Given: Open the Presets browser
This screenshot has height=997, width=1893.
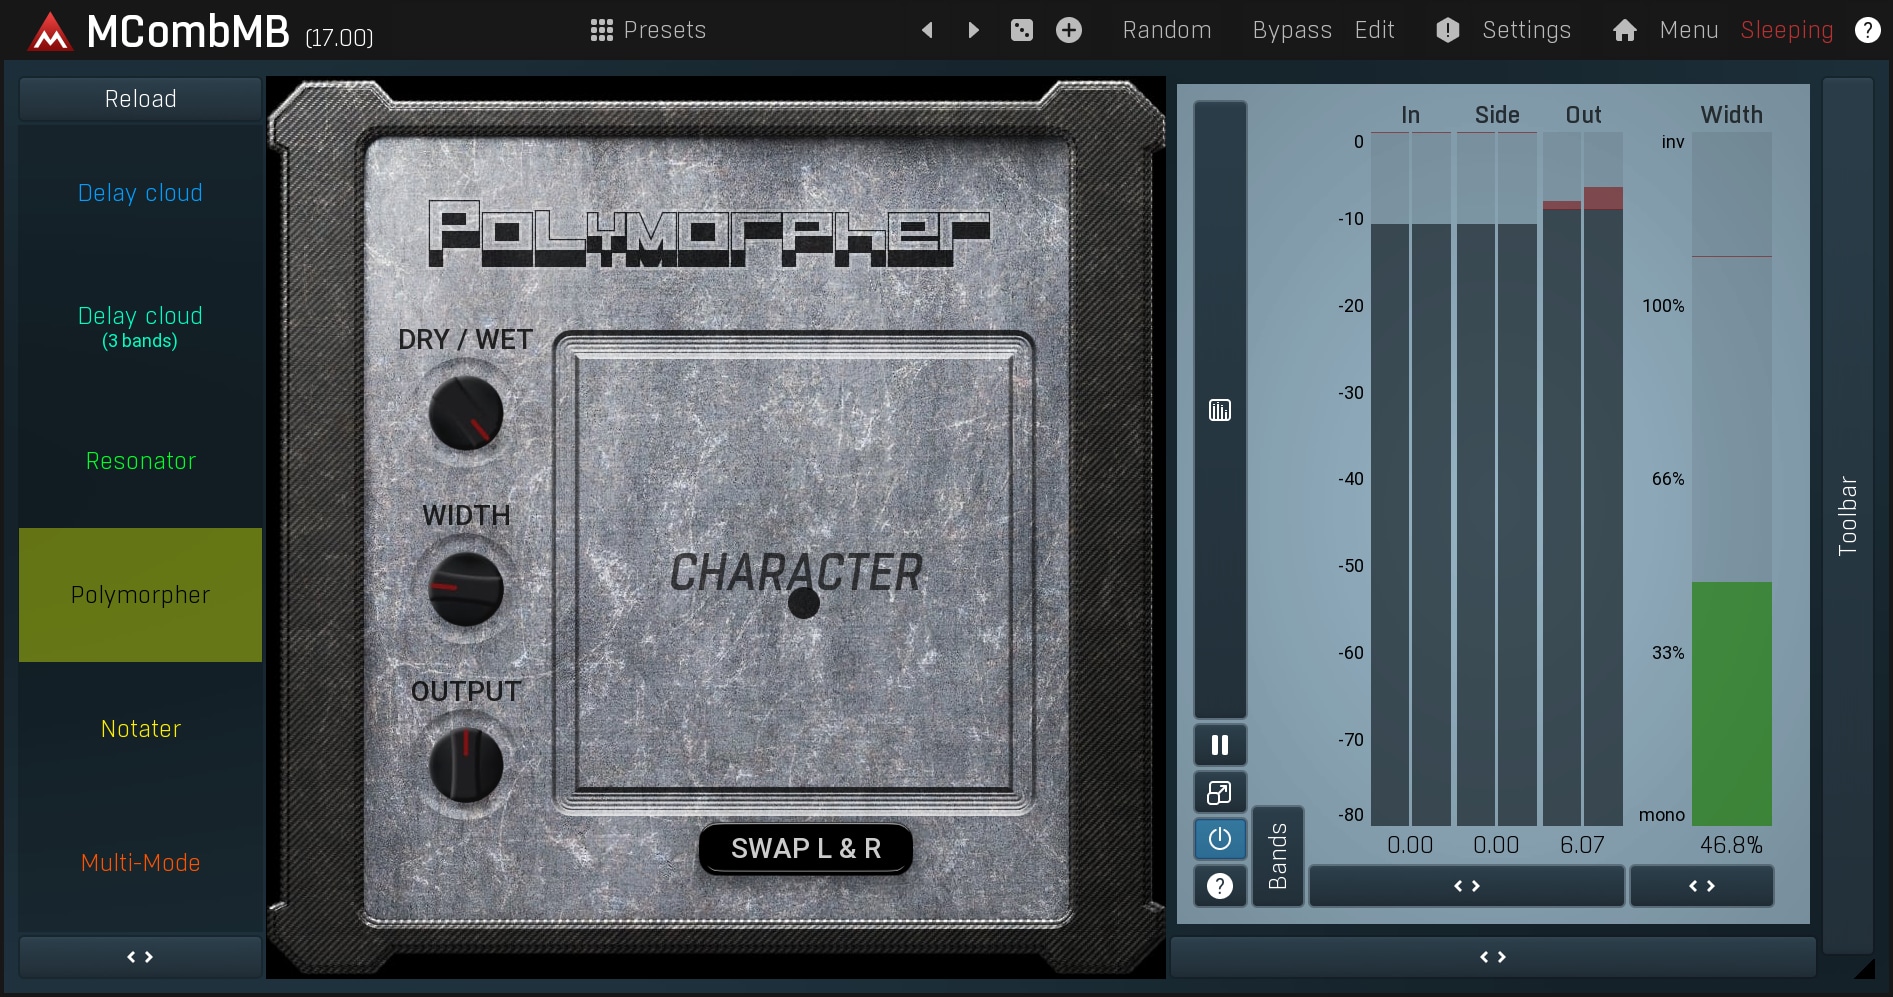Looking at the screenshot, I should (x=648, y=30).
